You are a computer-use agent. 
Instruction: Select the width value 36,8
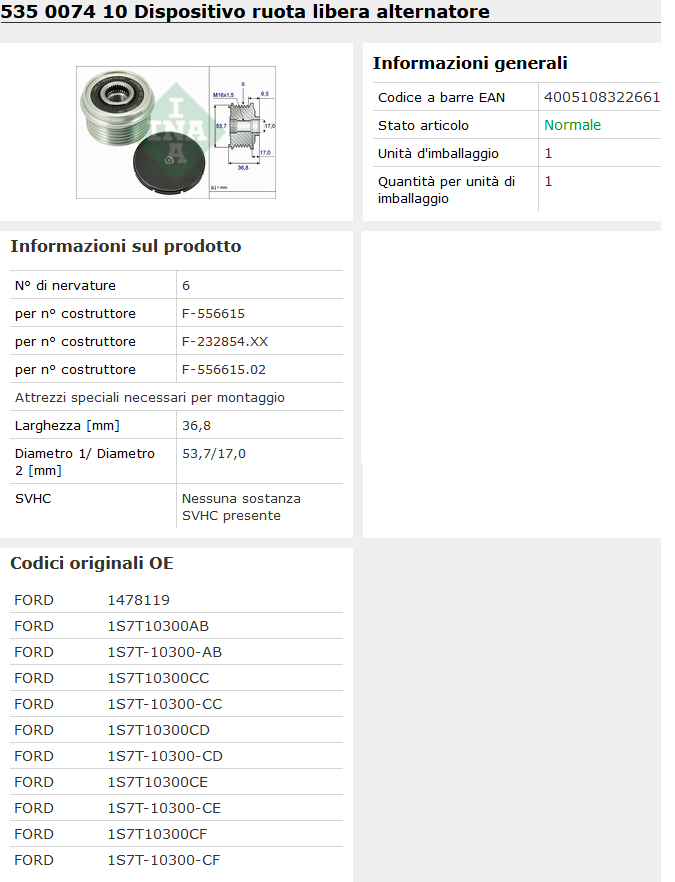coord(196,426)
